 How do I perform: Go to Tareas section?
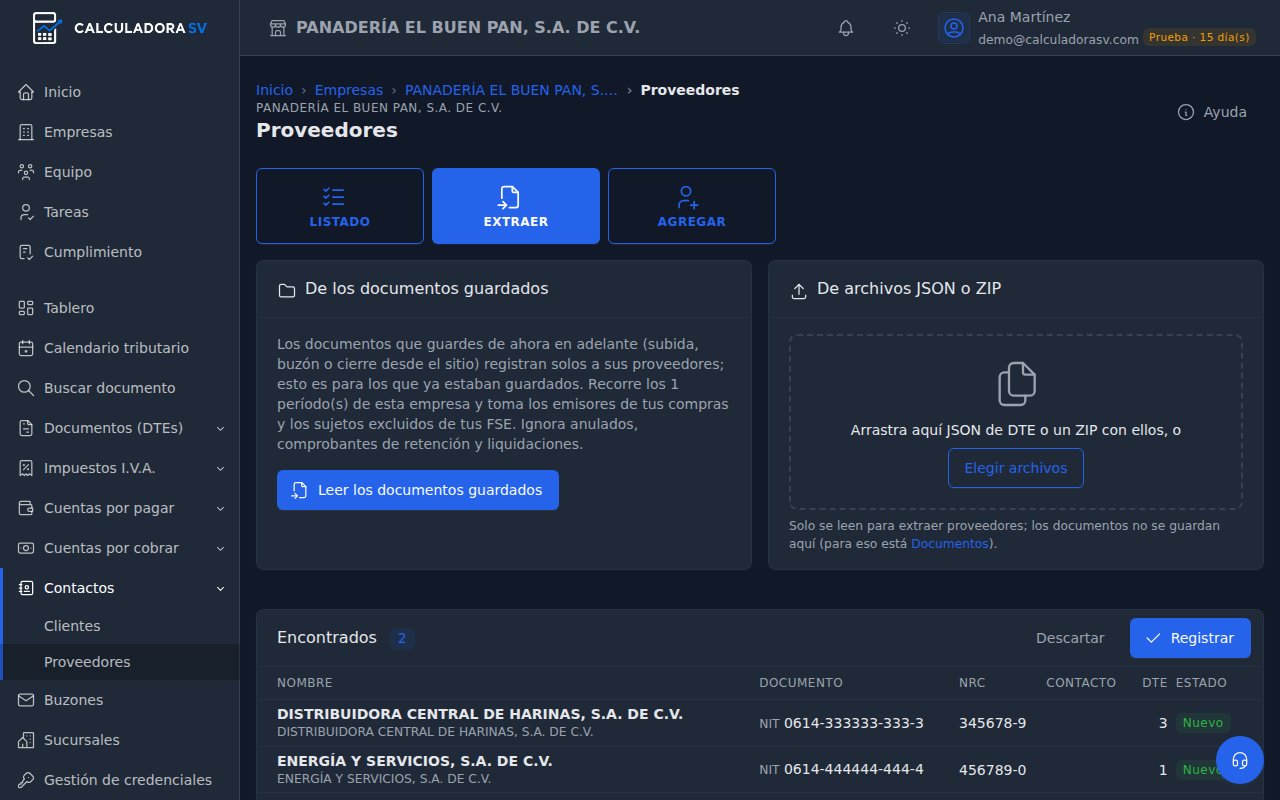(120, 212)
